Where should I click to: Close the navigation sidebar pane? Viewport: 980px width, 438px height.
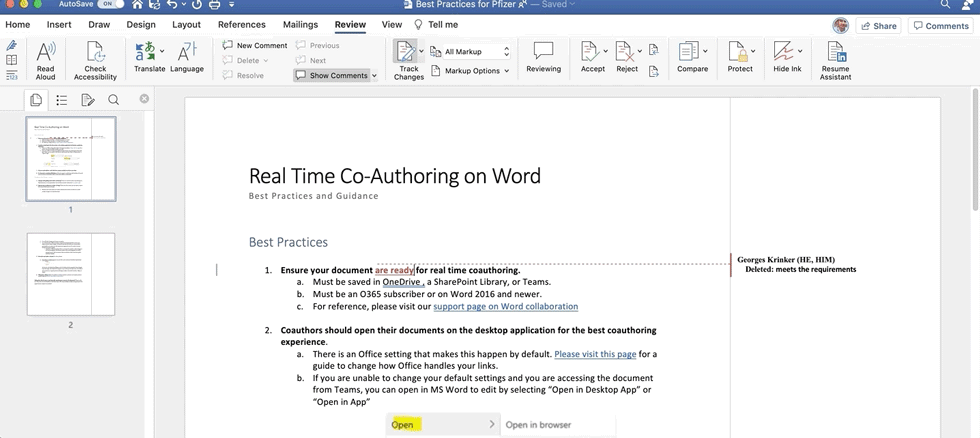pyautogui.click(x=144, y=99)
